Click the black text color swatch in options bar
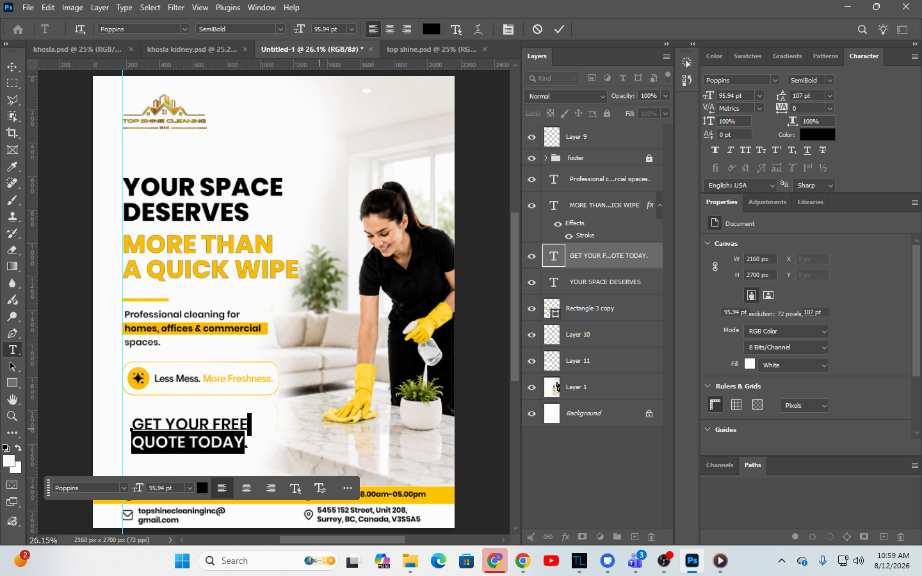 pyautogui.click(x=431, y=29)
